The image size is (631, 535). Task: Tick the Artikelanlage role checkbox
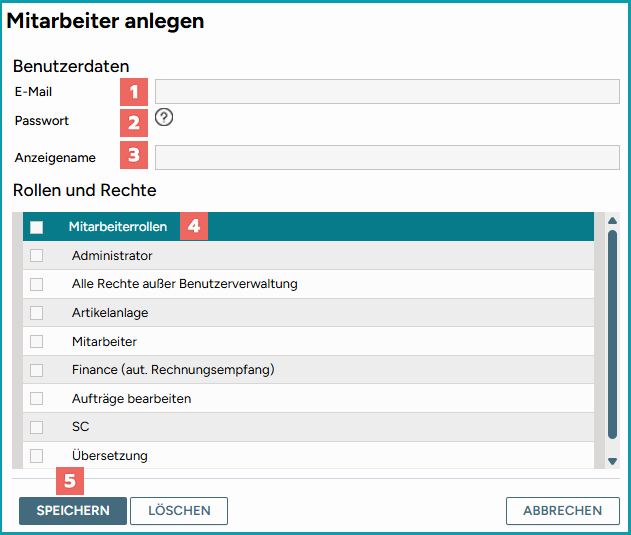36,313
